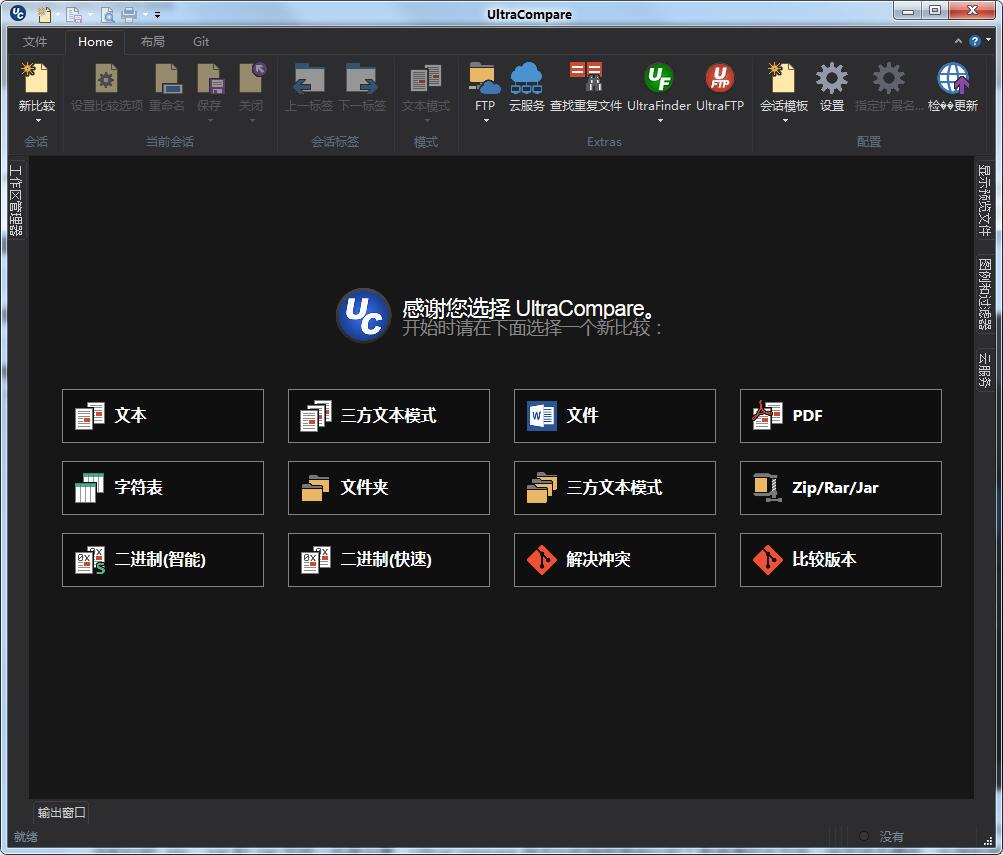Open the 图例和过滤器 side tab
1003x855 pixels.
(984, 294)
